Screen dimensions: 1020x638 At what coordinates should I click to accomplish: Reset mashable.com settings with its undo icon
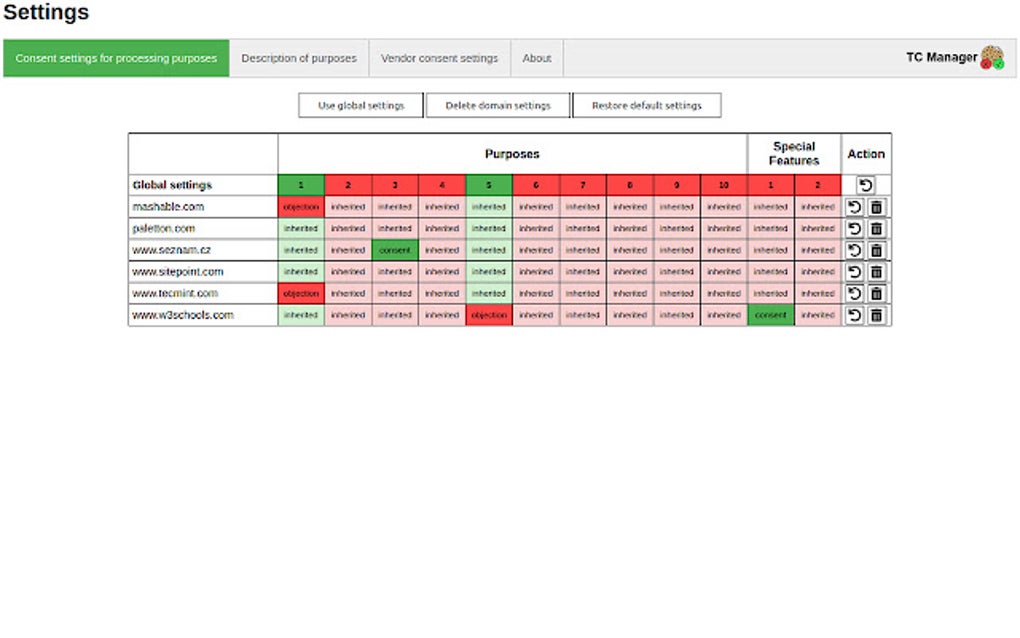coord(855,207)
